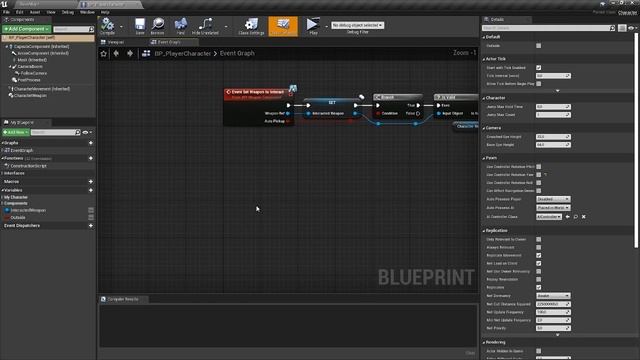Add a new graph with plus icon
Screen dimensions: 640x360
[91, 143]
